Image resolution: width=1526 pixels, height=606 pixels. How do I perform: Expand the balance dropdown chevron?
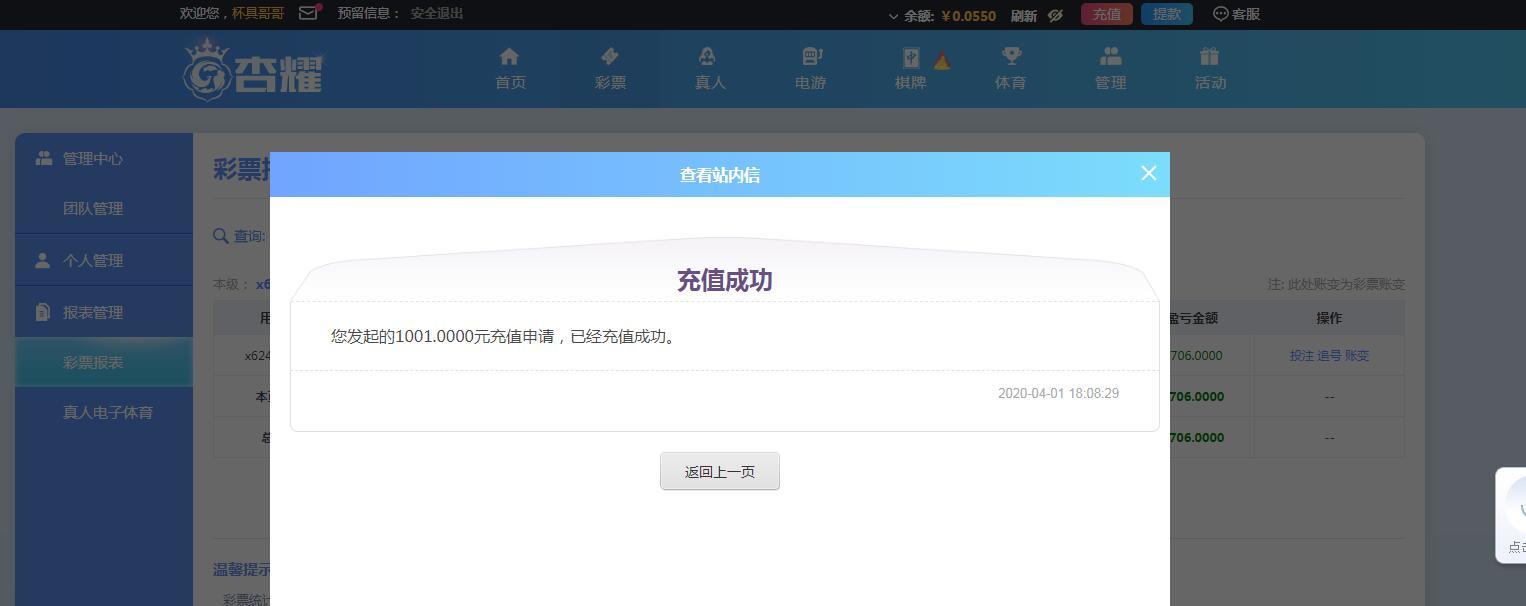coord(893,16)
